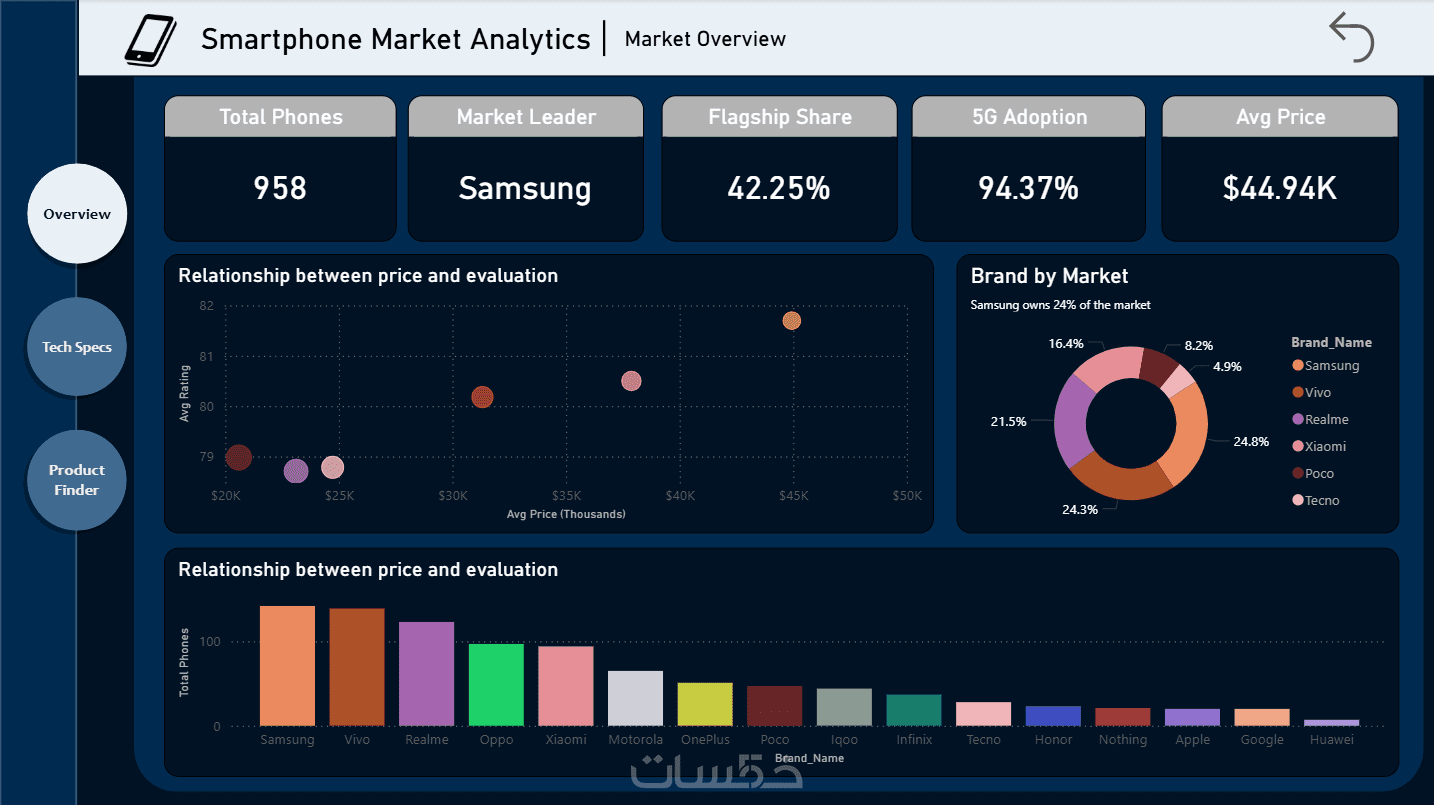
Task: Click the Market Overview header text
Action: [x=705, y=39]
